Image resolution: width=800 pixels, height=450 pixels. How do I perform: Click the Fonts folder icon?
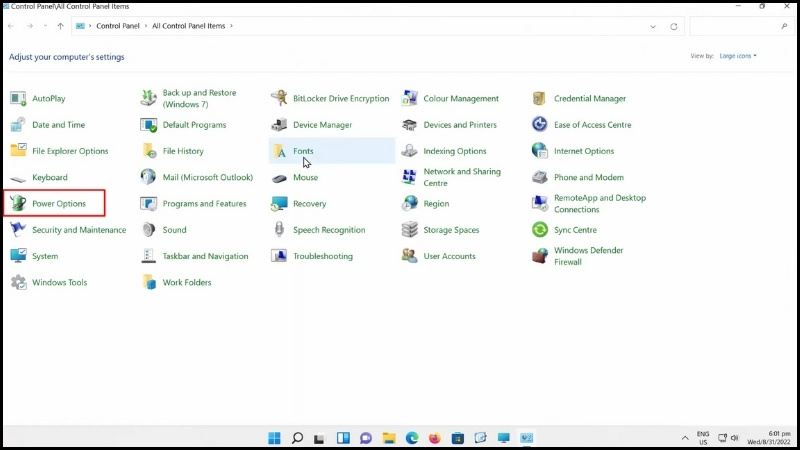point(279,151)
